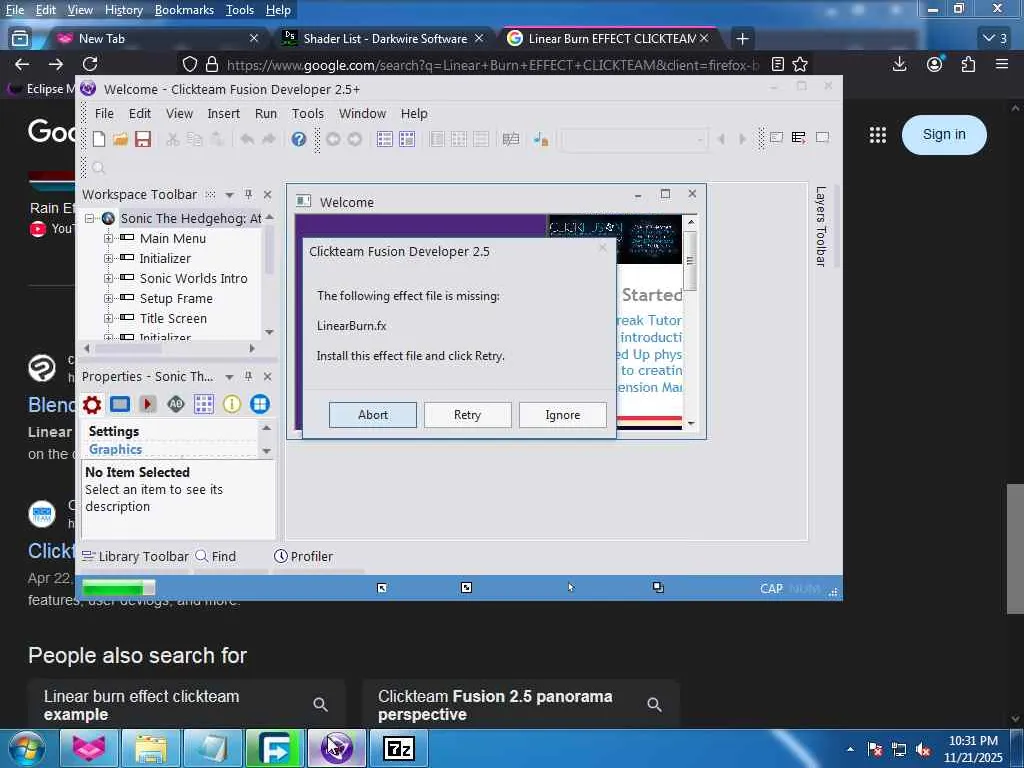This screenshot has height=768, width=1024.
Task: Open the Workspace Toolbar dropdown arrow
Action: (229, 195)
